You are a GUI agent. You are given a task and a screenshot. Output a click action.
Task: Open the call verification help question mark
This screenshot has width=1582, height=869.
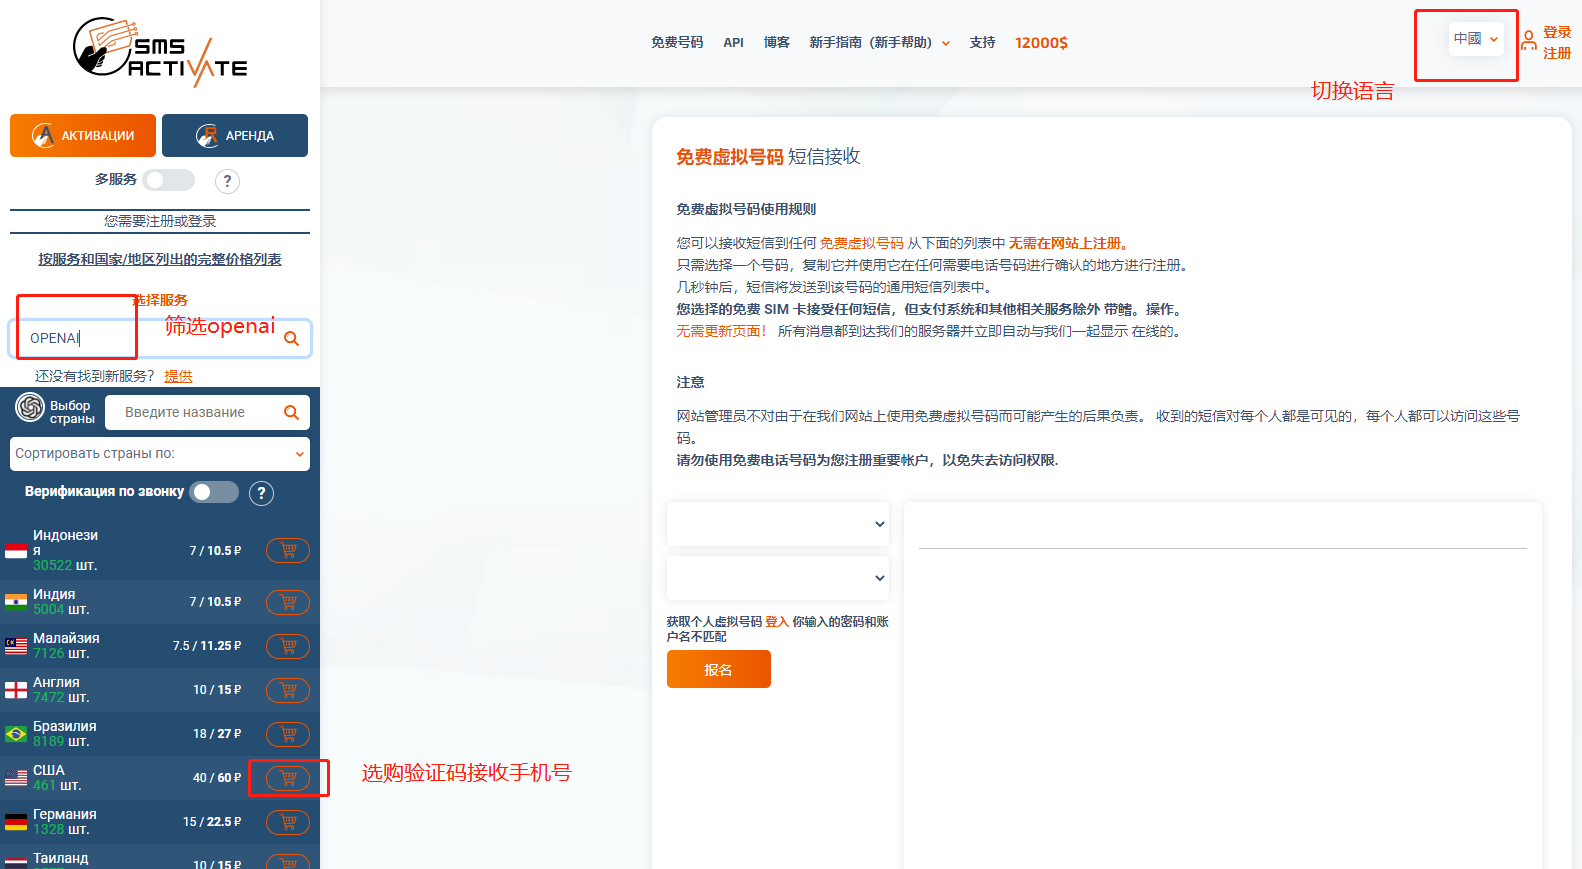[x=261, y=493]
